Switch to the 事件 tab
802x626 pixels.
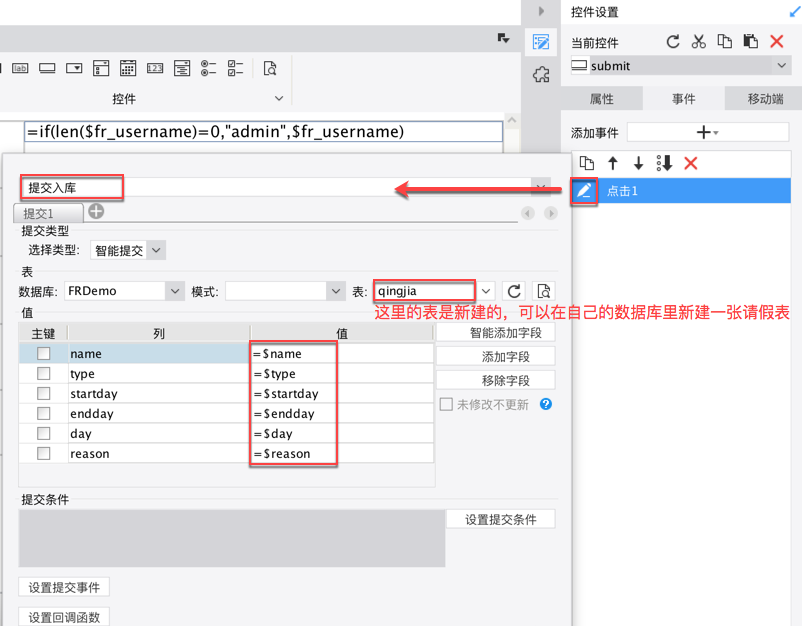pyautogui.click(x=683, y=99)
